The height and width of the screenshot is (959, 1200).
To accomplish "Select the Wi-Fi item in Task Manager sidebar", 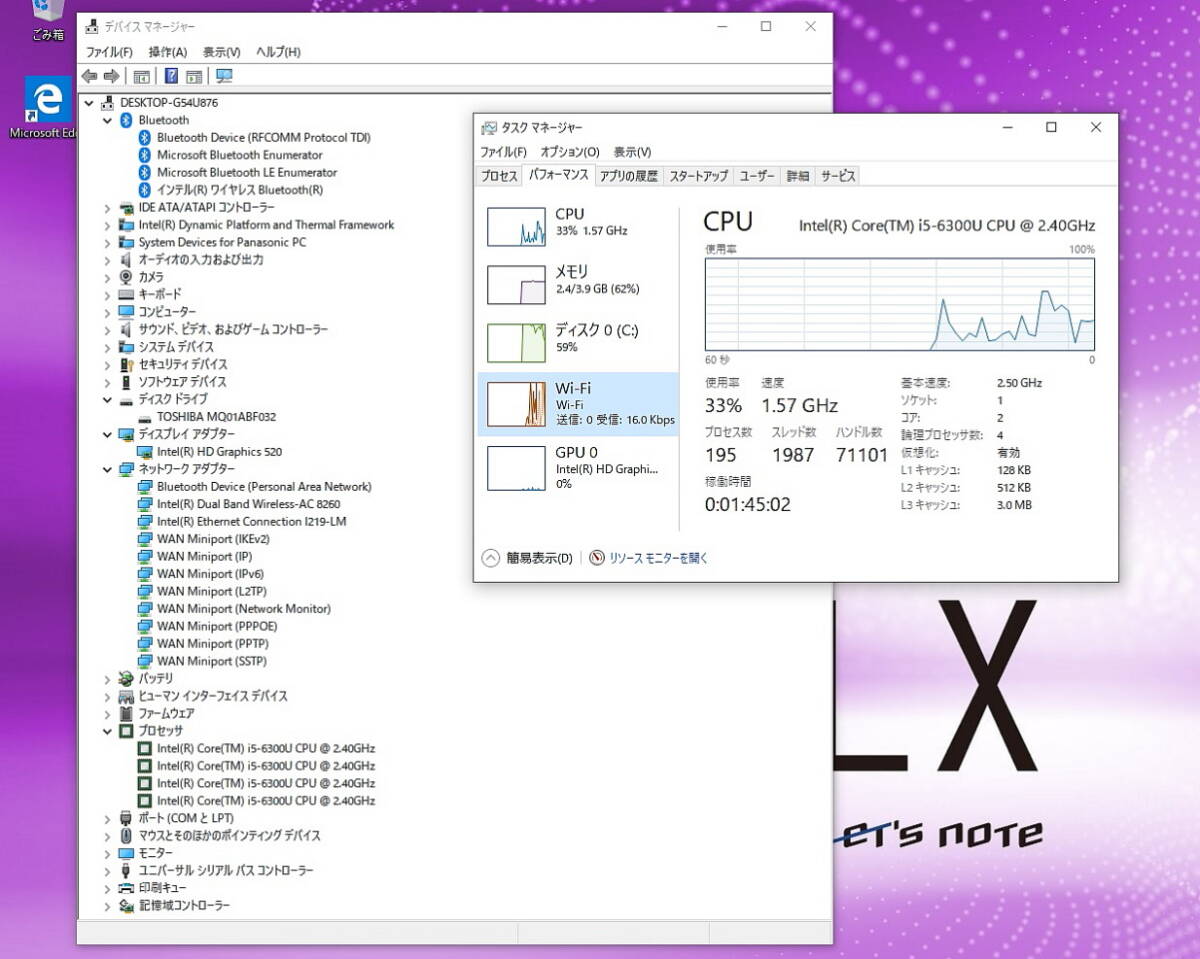I will pyautogui.click(x=578, y=404).
